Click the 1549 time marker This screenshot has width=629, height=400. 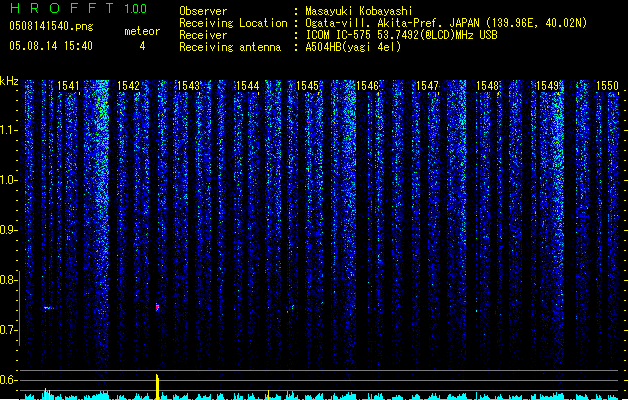point(547,86)
